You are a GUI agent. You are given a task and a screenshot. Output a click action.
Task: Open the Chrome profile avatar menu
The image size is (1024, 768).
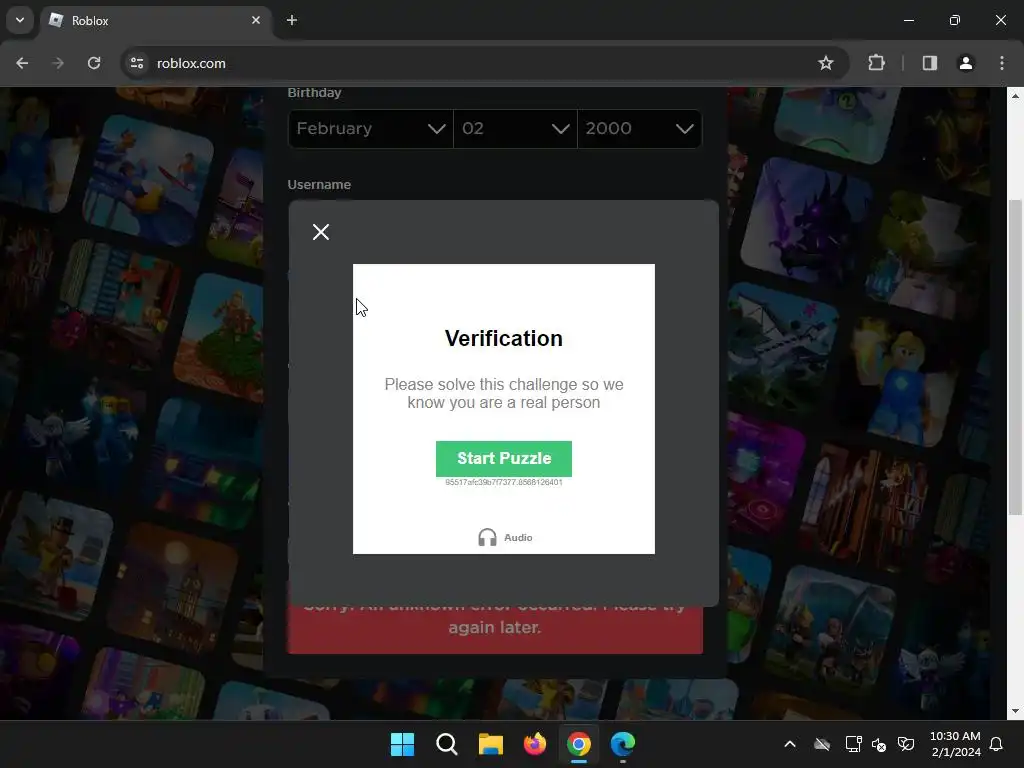[965, 63]
